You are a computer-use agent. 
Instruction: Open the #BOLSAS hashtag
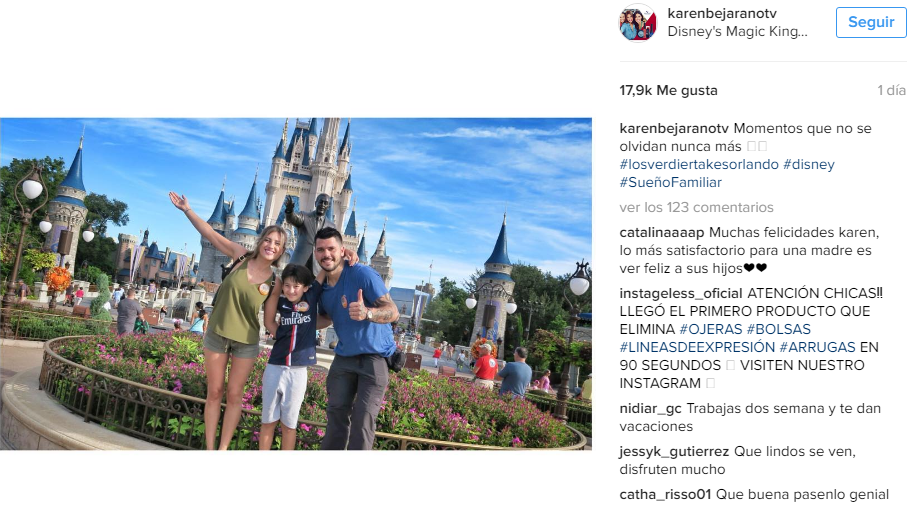[x=778, y=329]
